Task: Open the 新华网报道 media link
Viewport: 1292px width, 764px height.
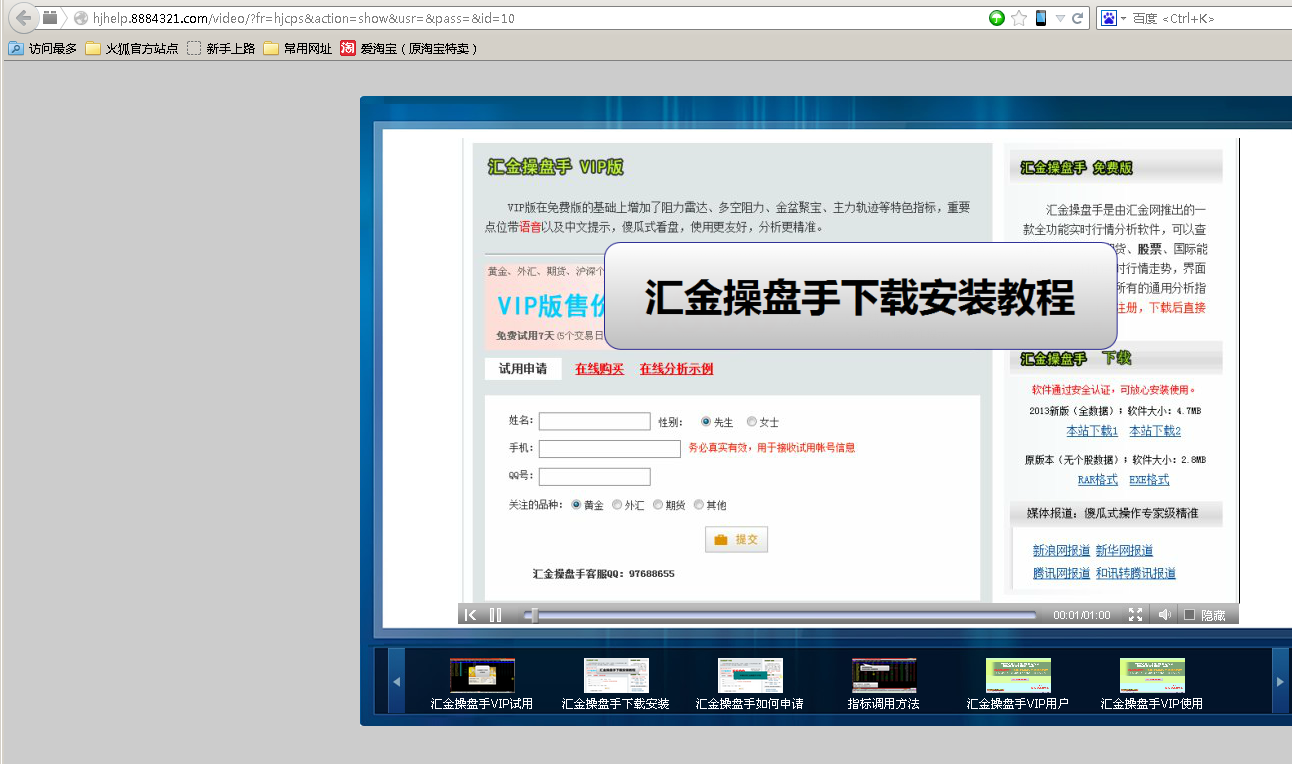Action: click(1124, 551)
